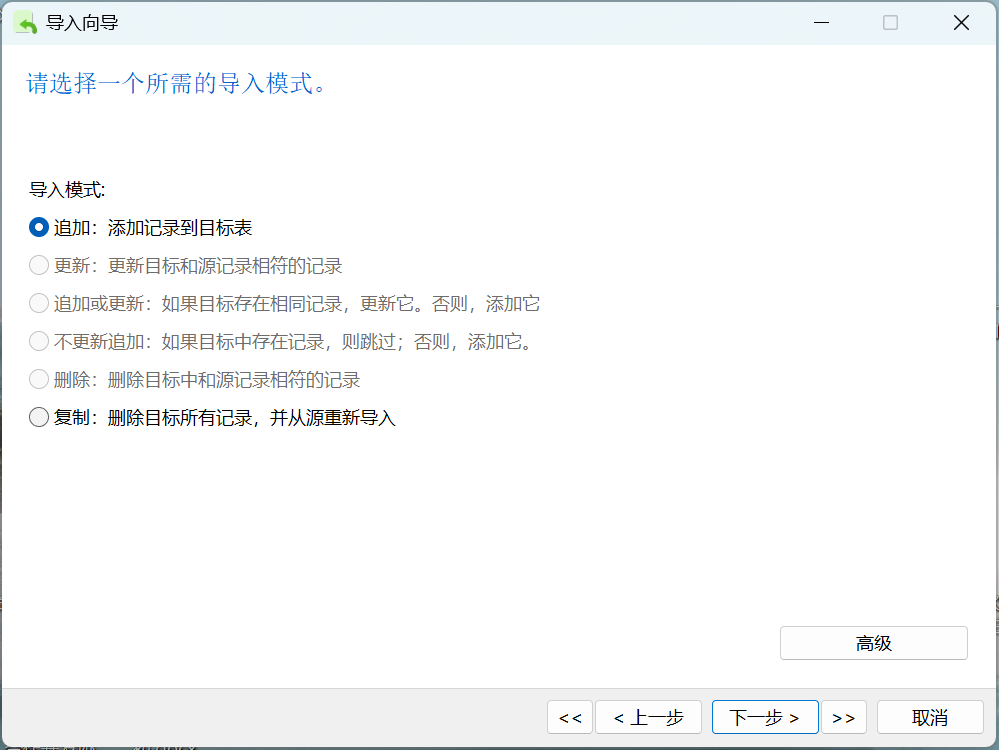The image size is (999, 750).
Task: Click the 导入向导 title bar text
Action: (x=82, y=24)
